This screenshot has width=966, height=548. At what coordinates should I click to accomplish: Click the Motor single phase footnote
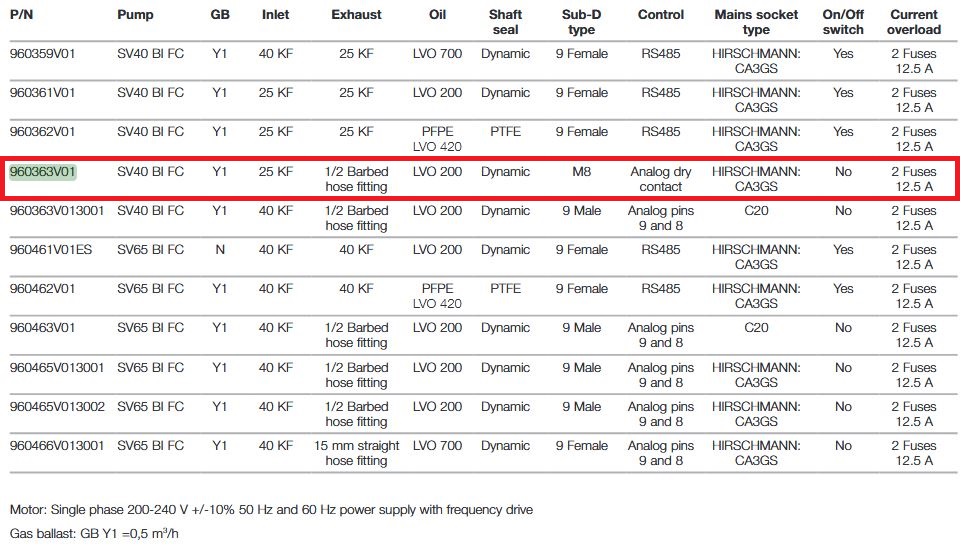click(271, 510)
